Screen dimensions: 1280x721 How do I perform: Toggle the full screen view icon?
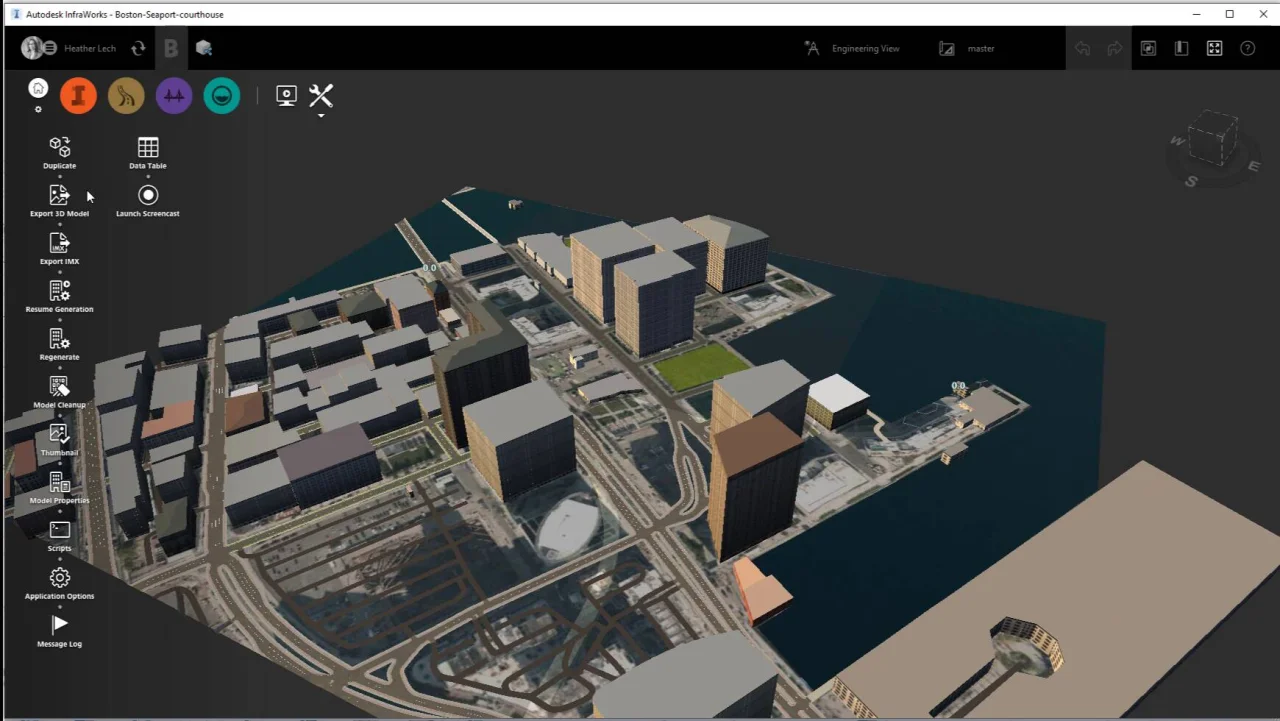coord(1214,48)
